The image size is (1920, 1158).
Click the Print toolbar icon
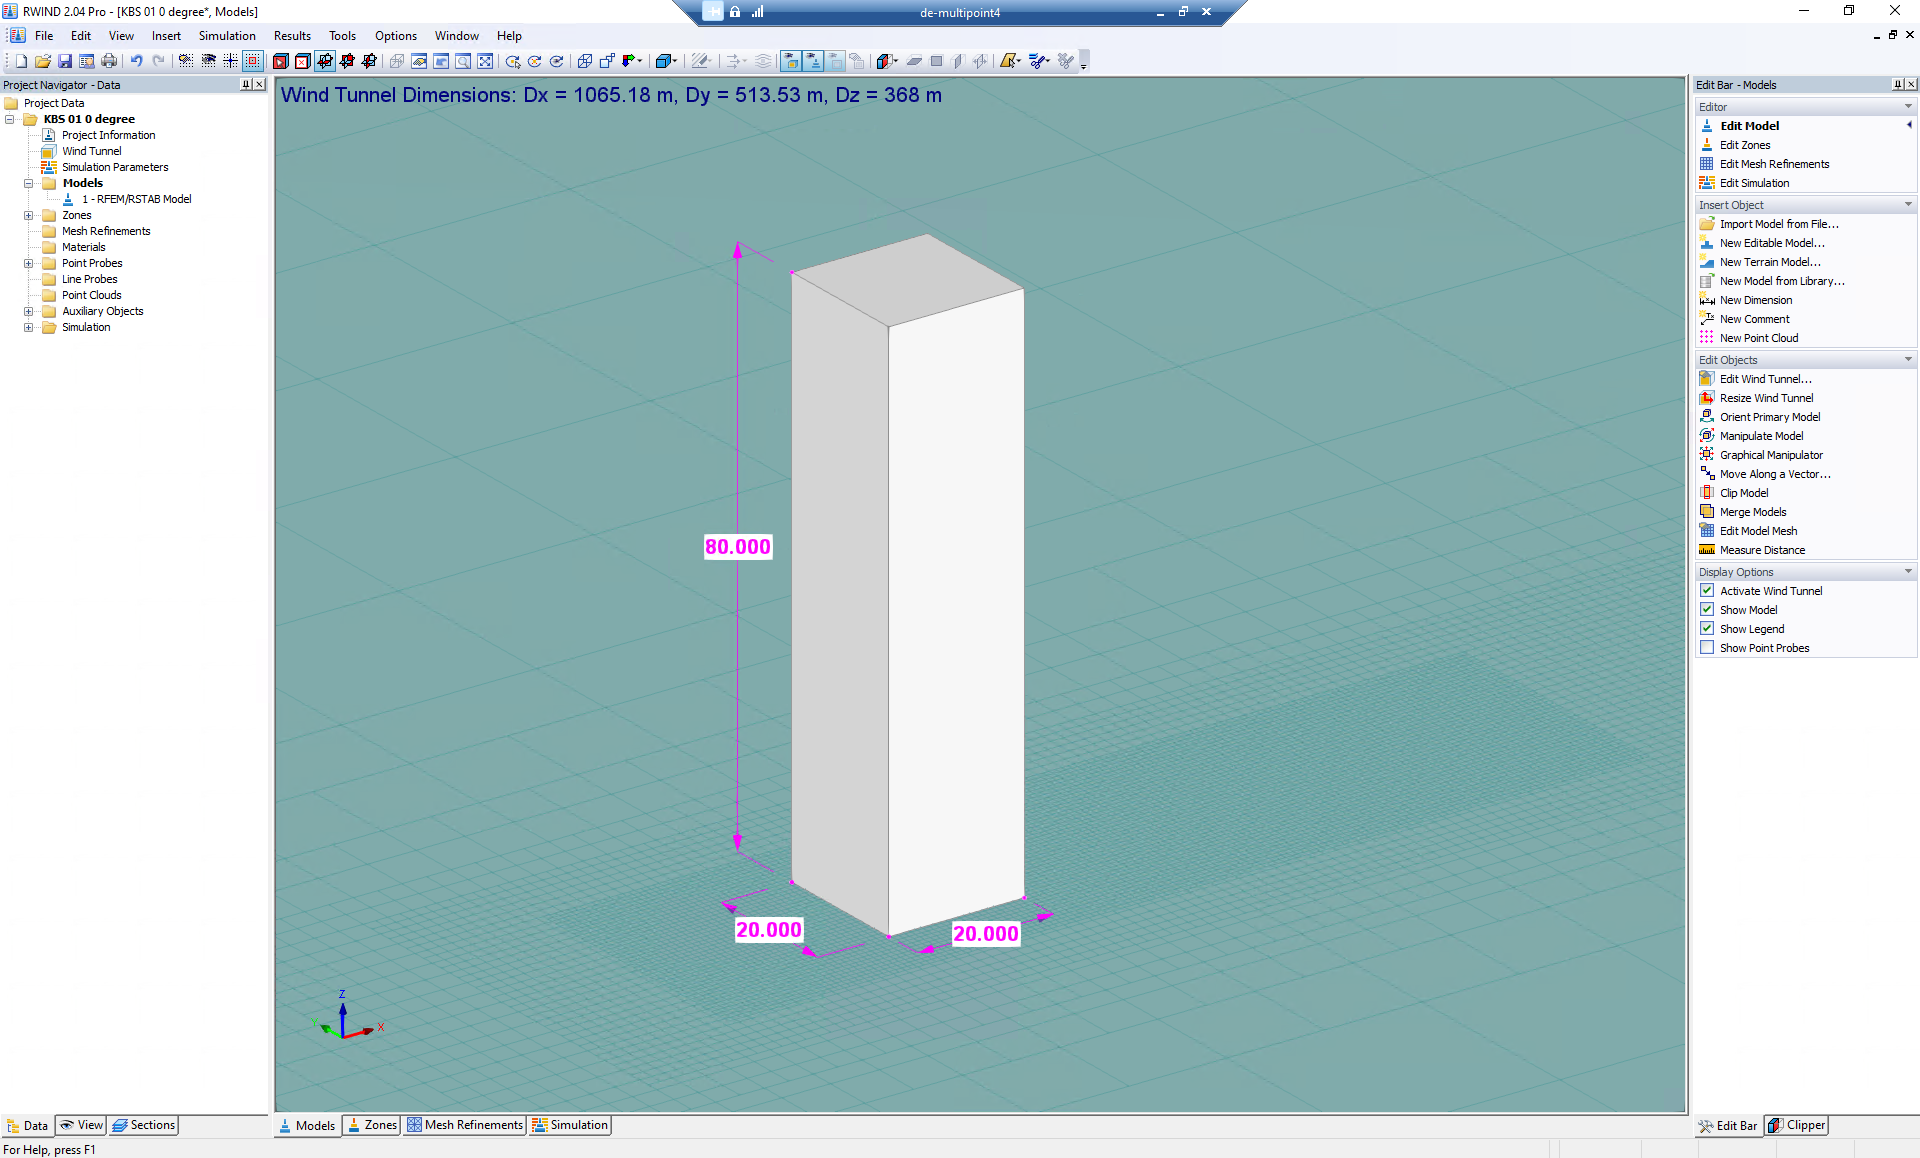tap(109, 61)
